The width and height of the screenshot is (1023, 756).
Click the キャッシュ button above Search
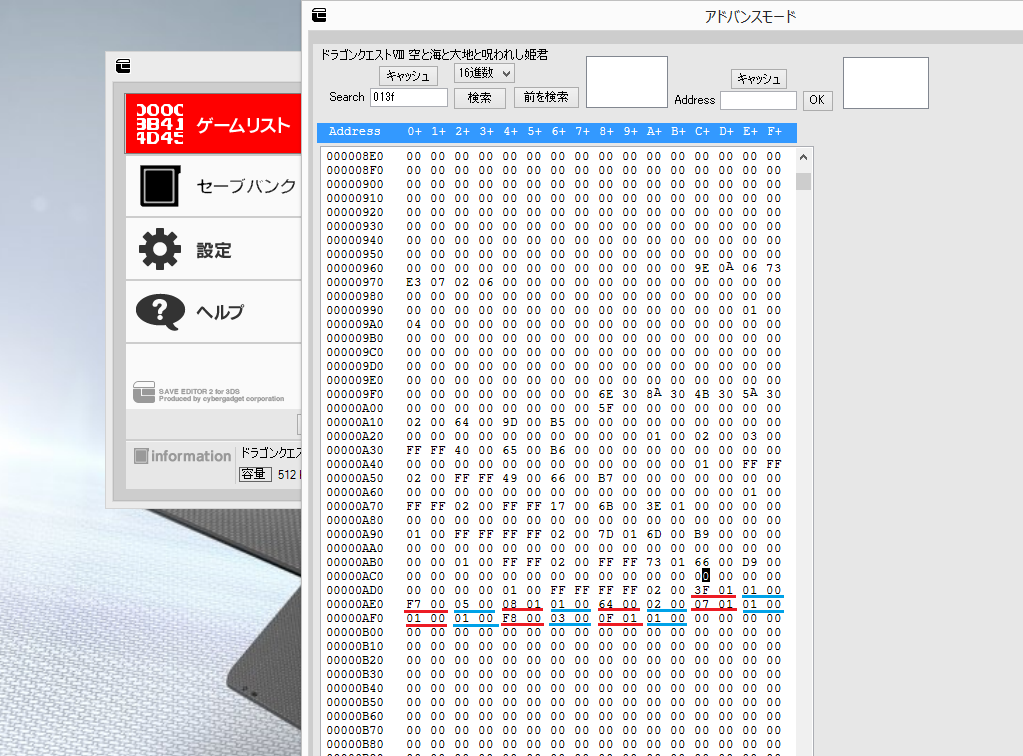408,76
